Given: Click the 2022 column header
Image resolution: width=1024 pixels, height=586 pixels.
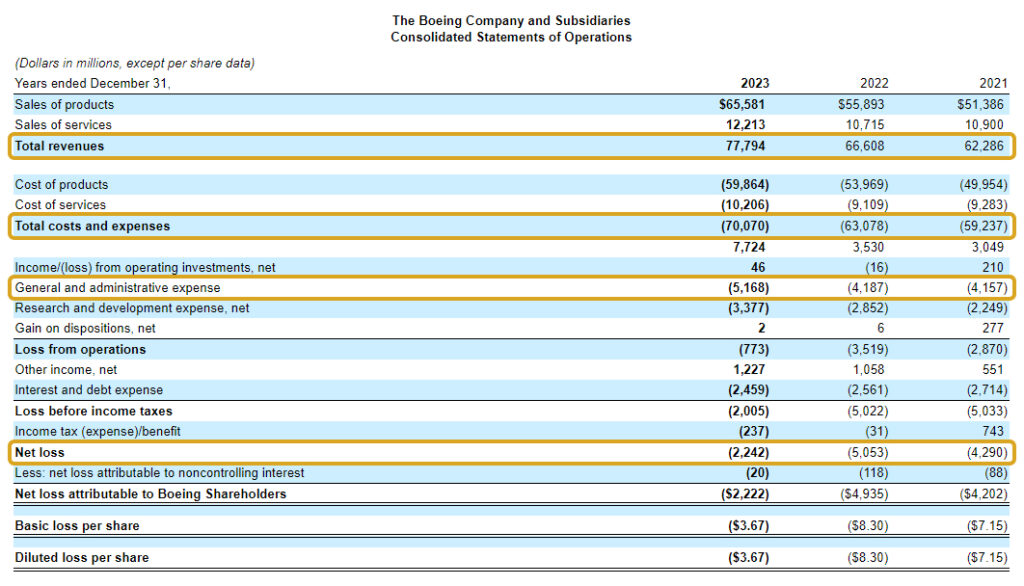Looking at the screenshot, I should point(873,84).
